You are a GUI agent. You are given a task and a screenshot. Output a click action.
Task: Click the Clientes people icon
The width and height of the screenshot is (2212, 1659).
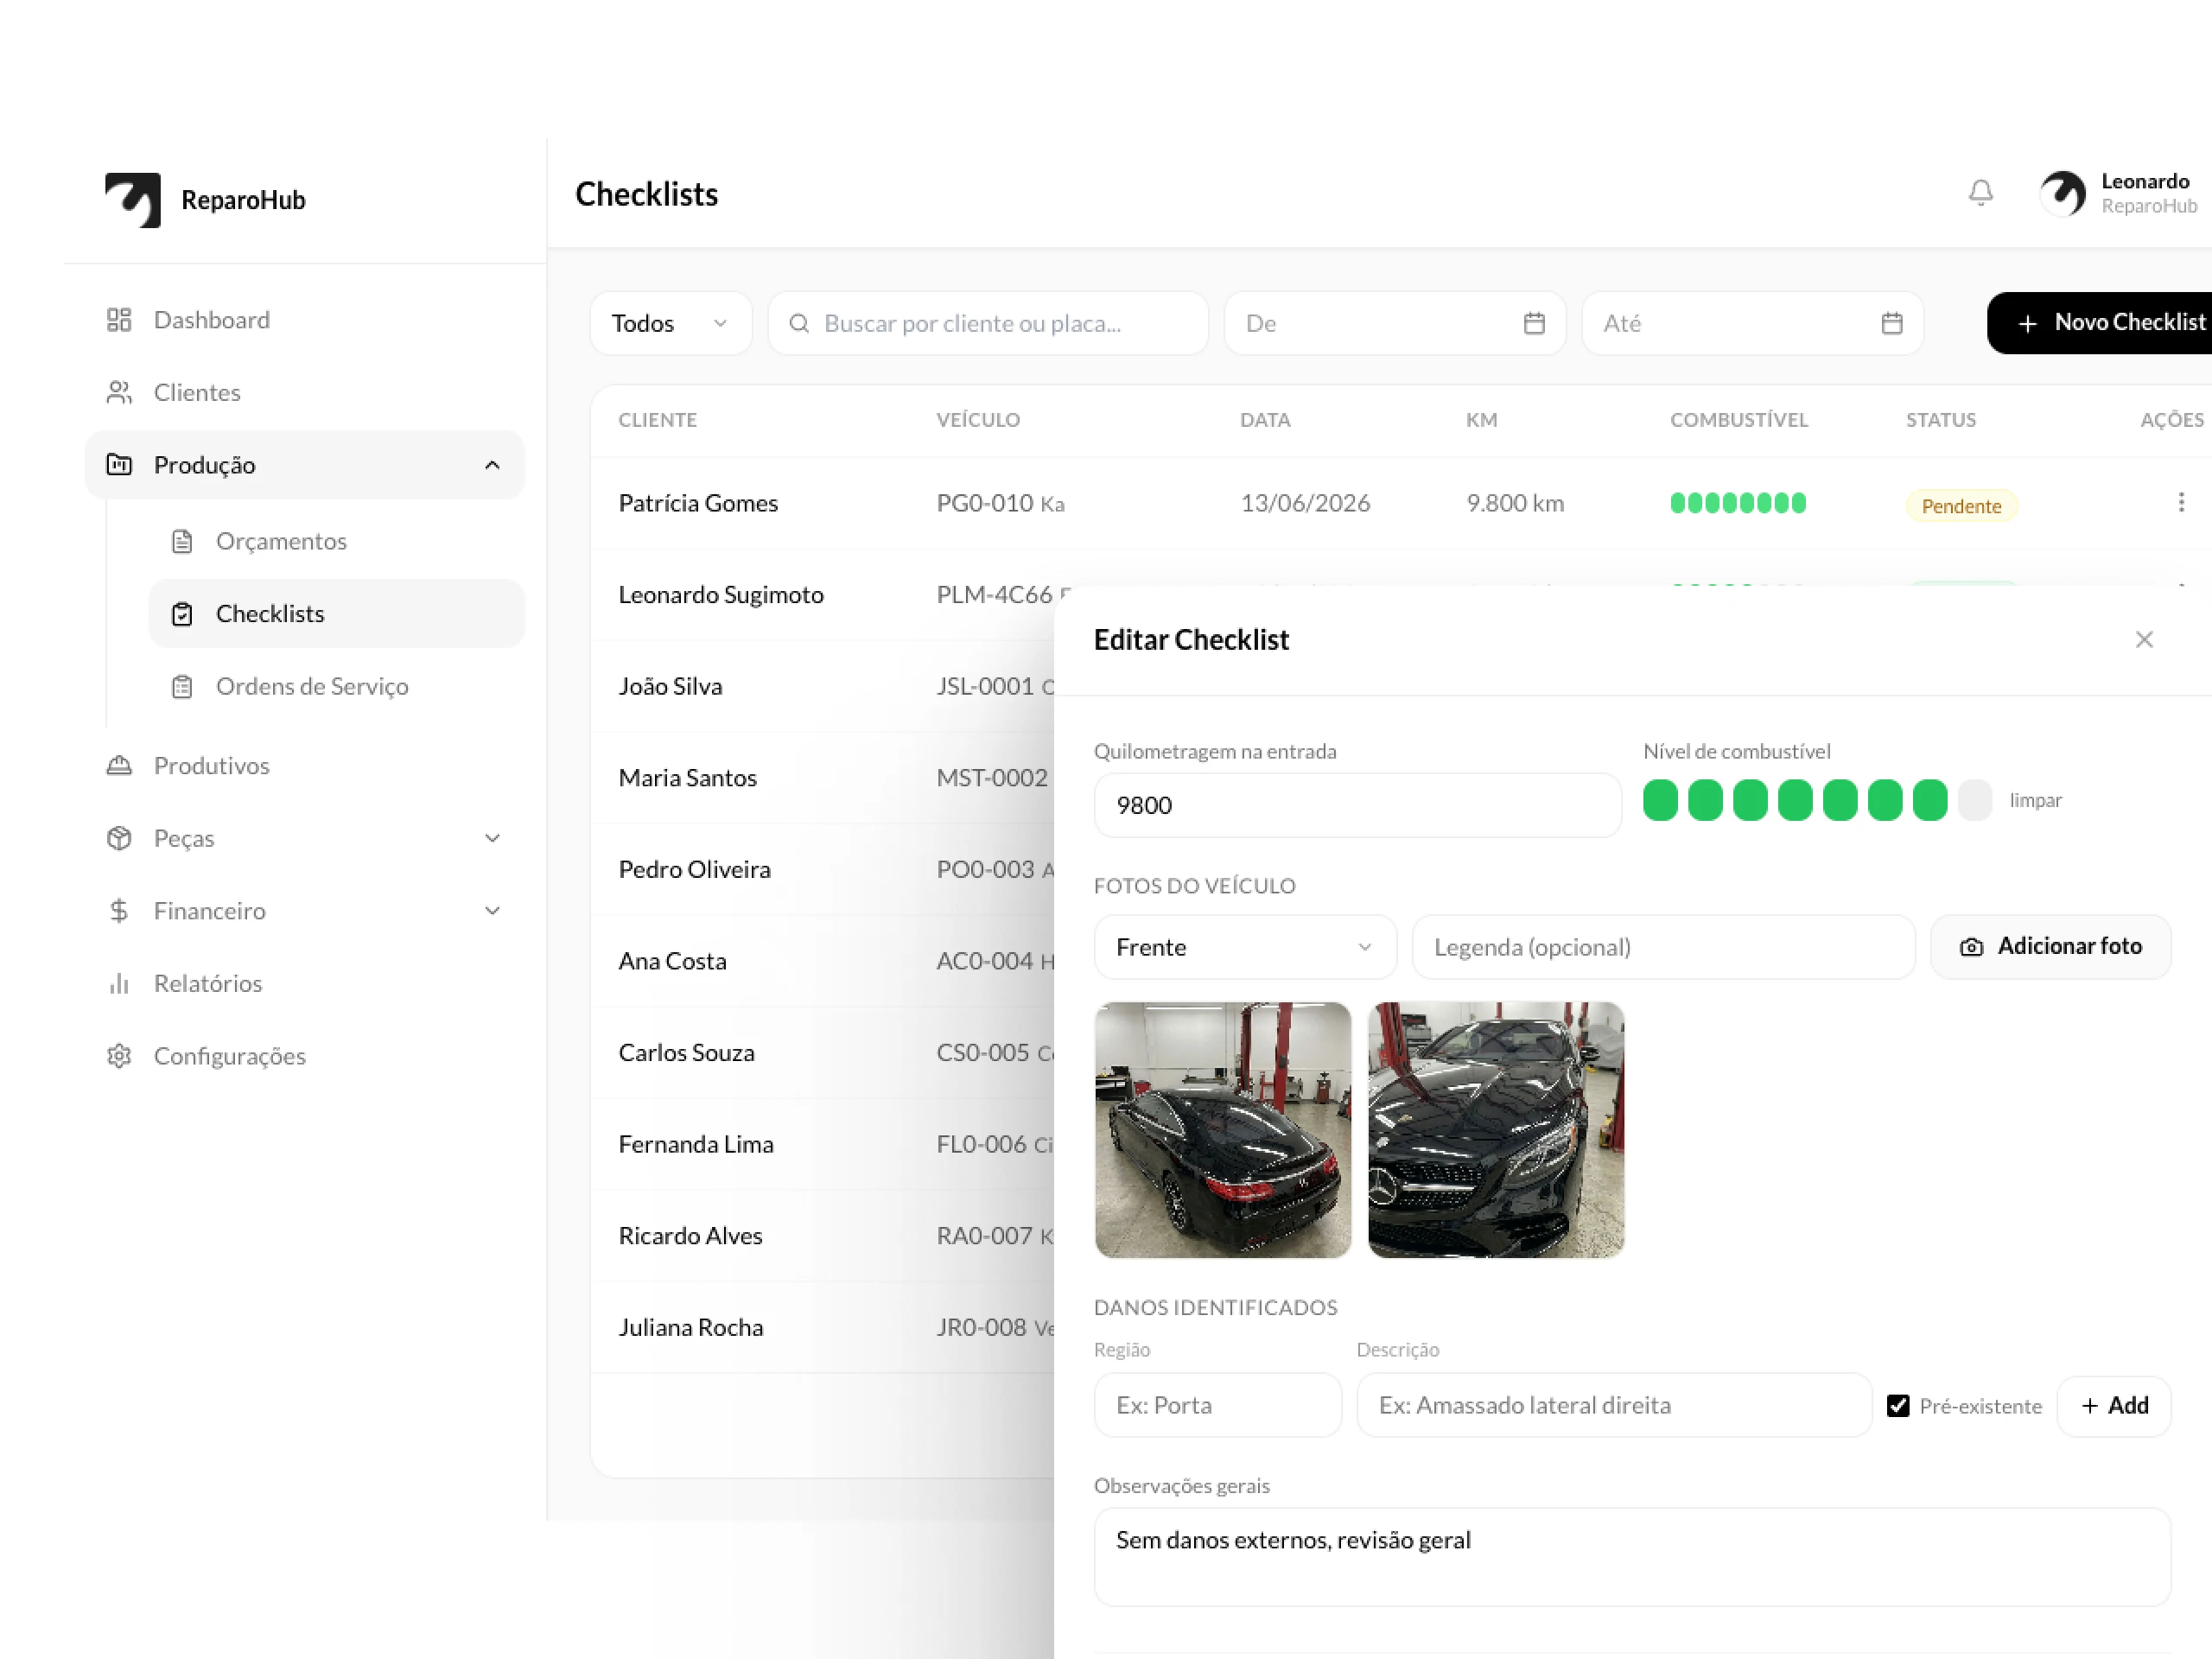point(119,392)
